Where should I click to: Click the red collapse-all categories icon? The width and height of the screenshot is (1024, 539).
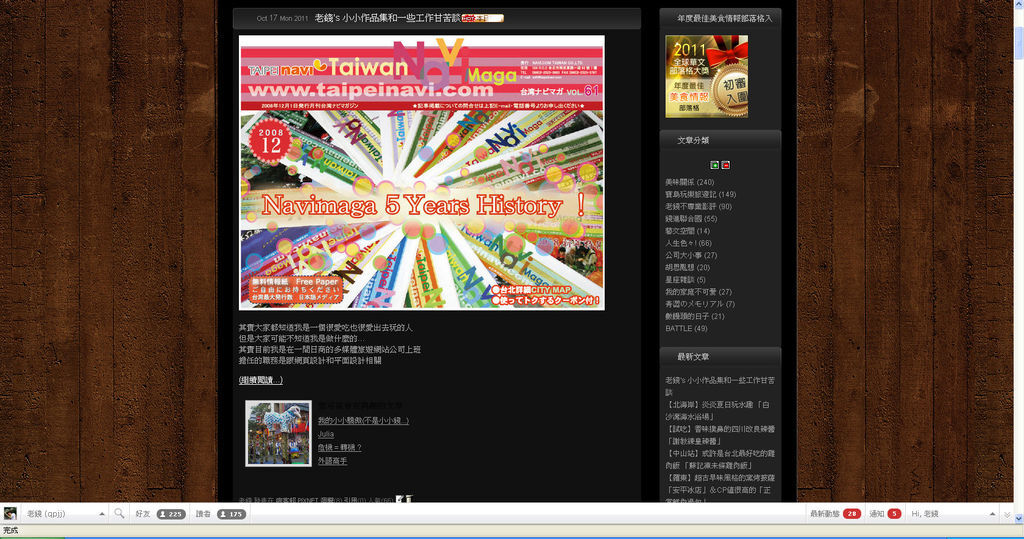[726, 165]
